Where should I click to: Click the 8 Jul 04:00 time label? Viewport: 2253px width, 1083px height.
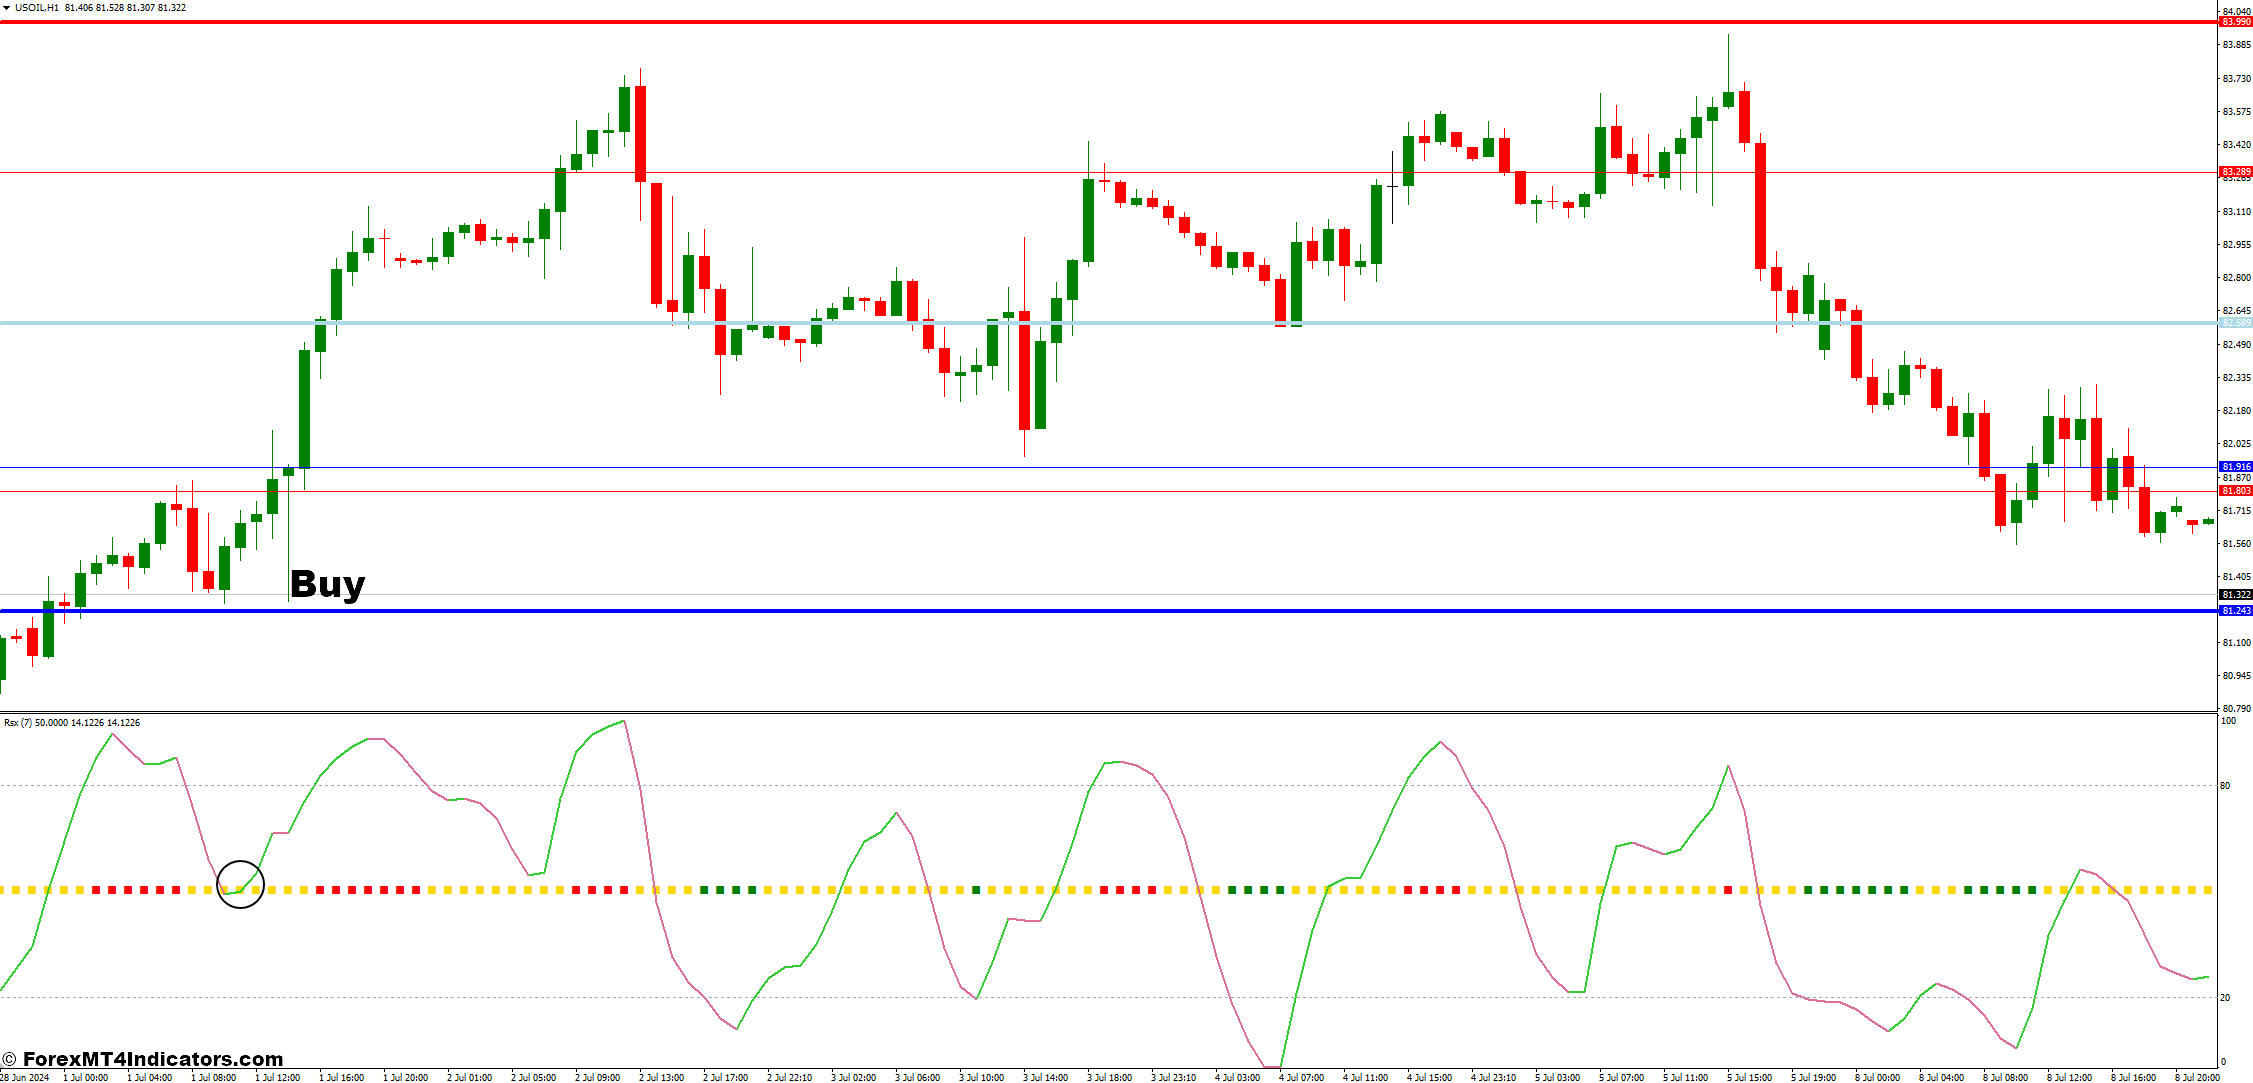[1942, 1077]
